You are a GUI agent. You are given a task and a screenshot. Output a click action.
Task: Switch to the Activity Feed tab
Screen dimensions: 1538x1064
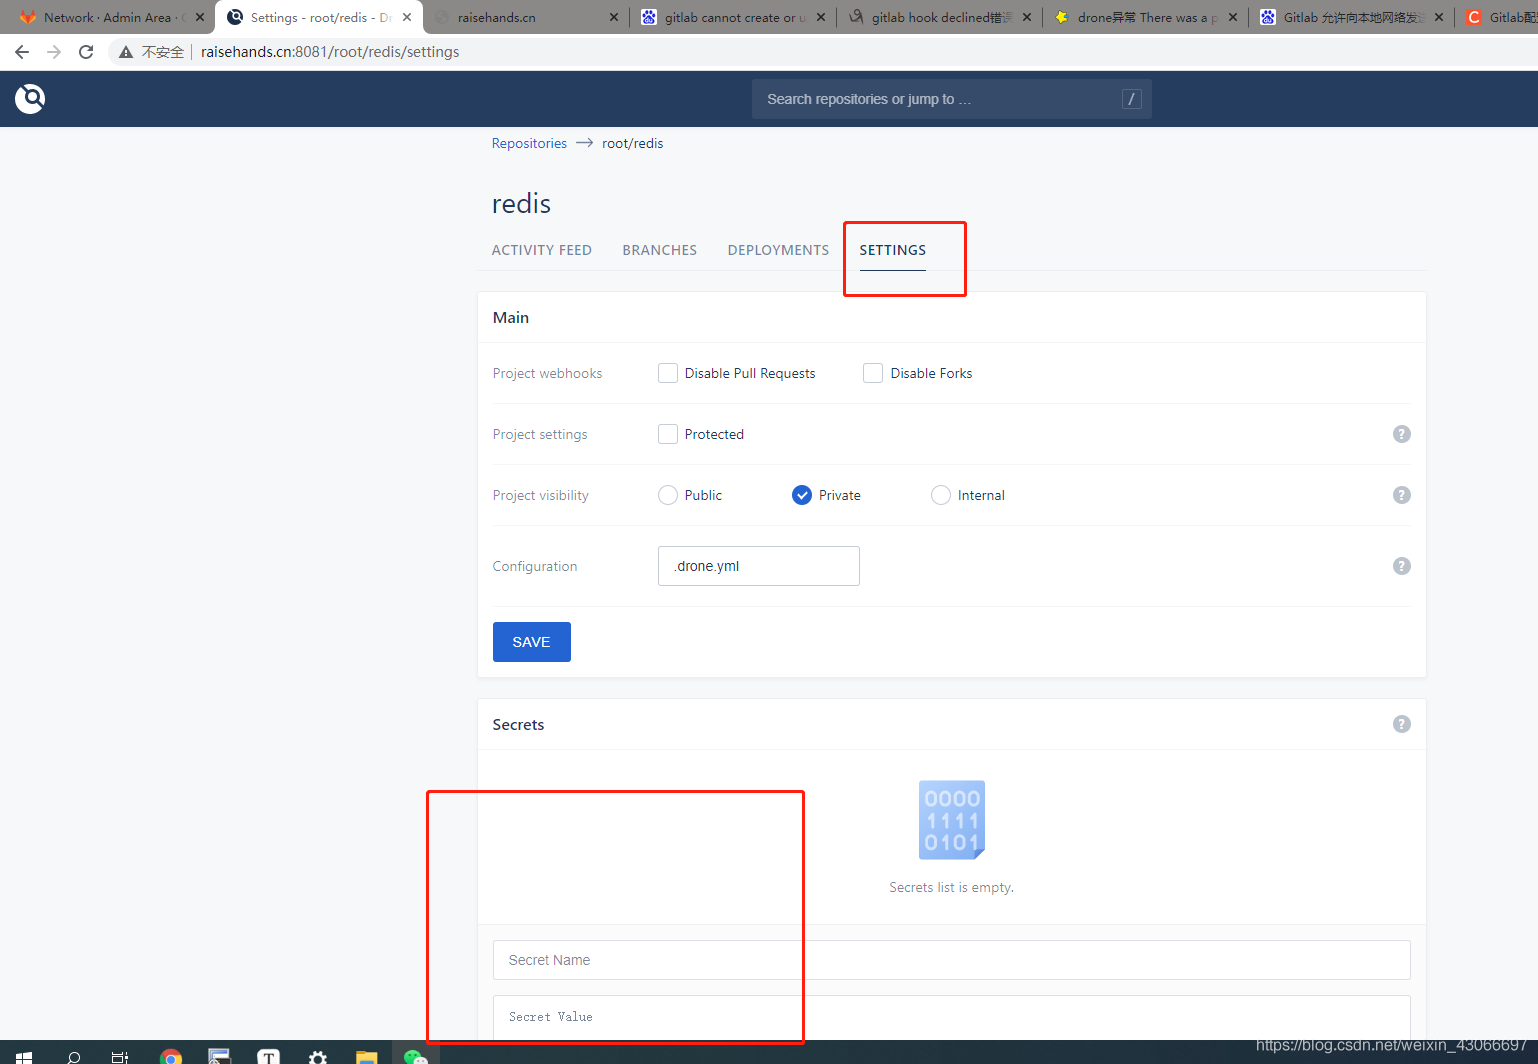pos(541,250)
